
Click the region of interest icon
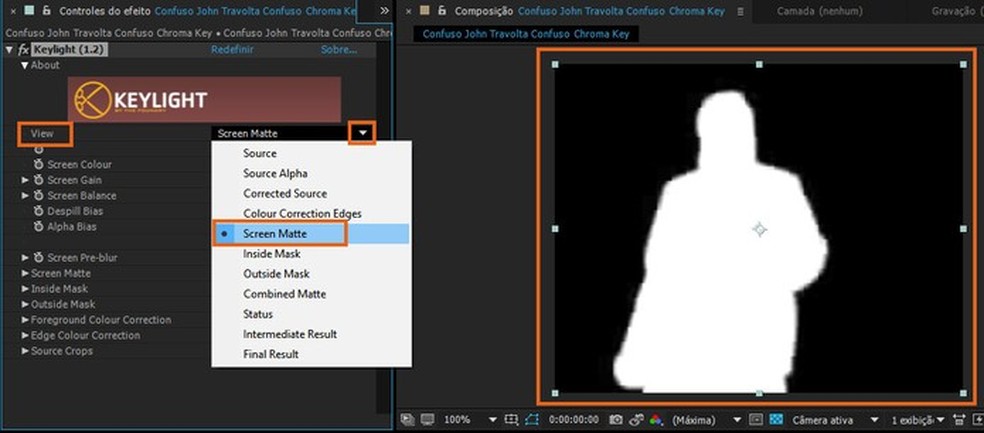[x=533, y=419]
